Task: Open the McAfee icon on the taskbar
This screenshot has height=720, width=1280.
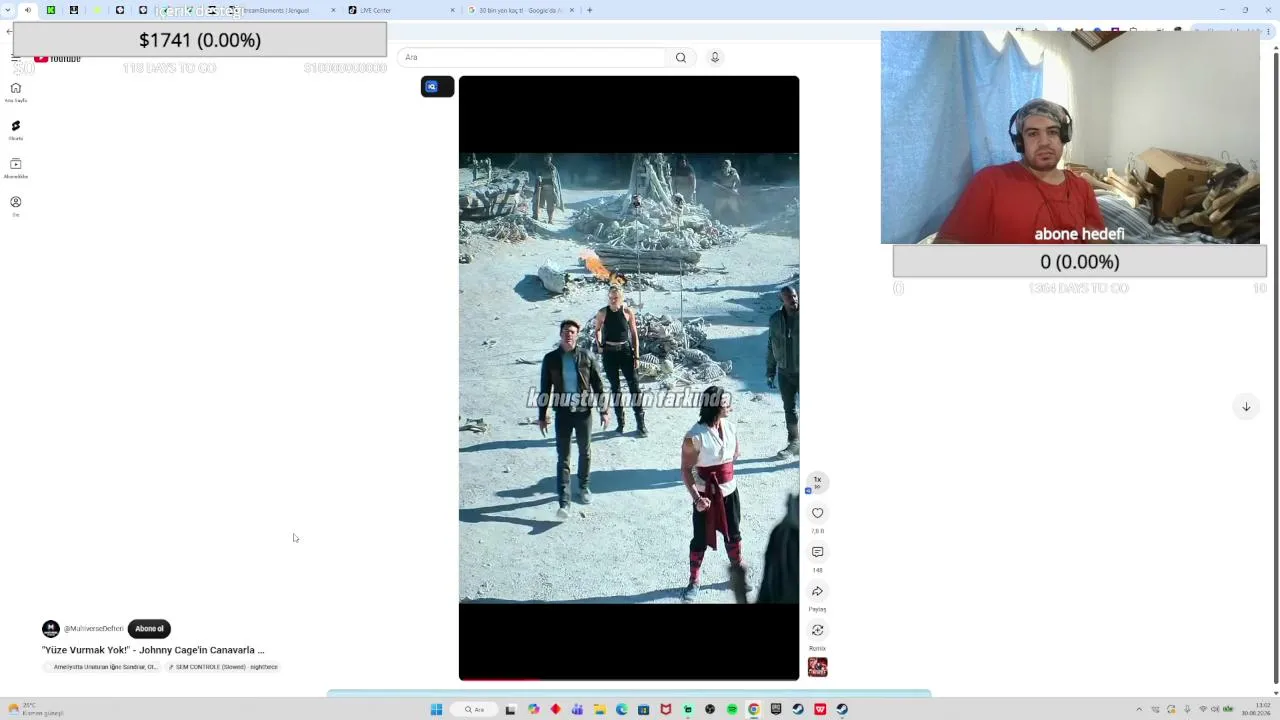Action: coord(666,709)
